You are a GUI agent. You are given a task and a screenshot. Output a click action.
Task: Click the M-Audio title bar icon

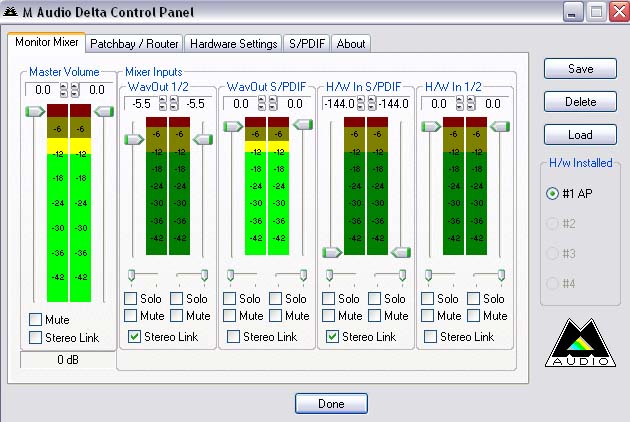(x=10, y=11)
